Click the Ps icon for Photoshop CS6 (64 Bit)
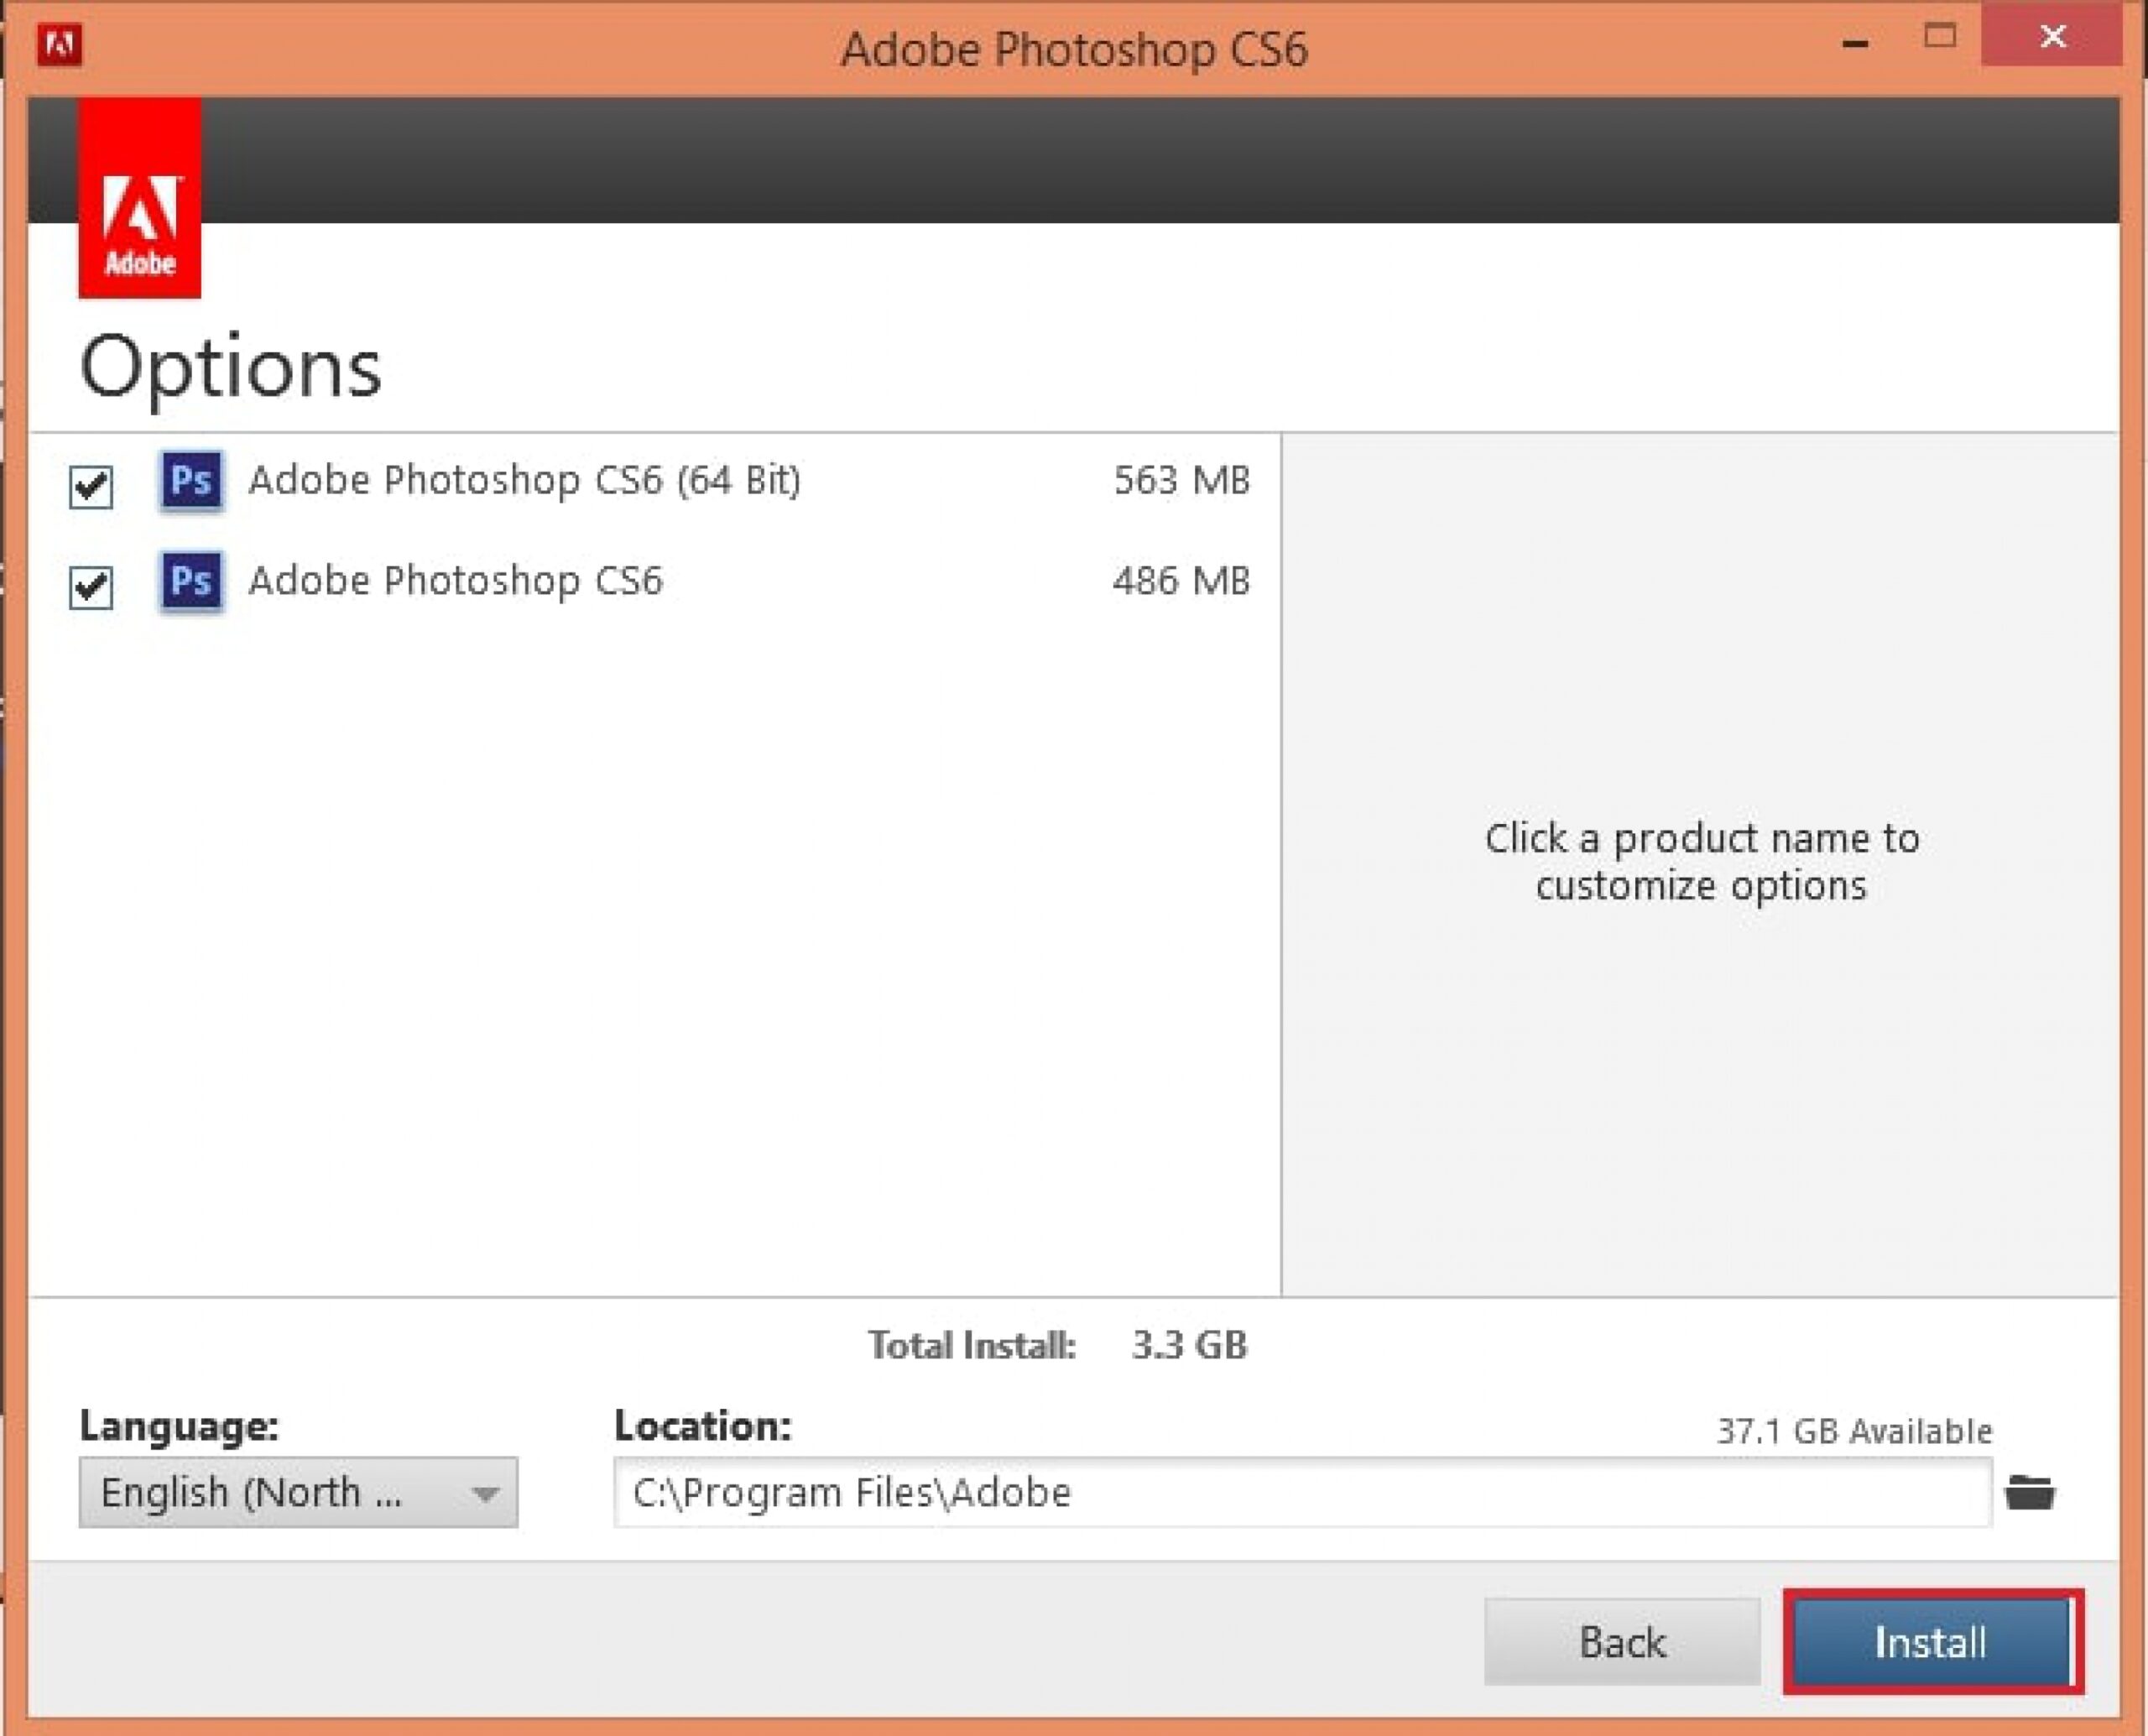Screen dimensions: 2148x1736 (x=191, y=481)
